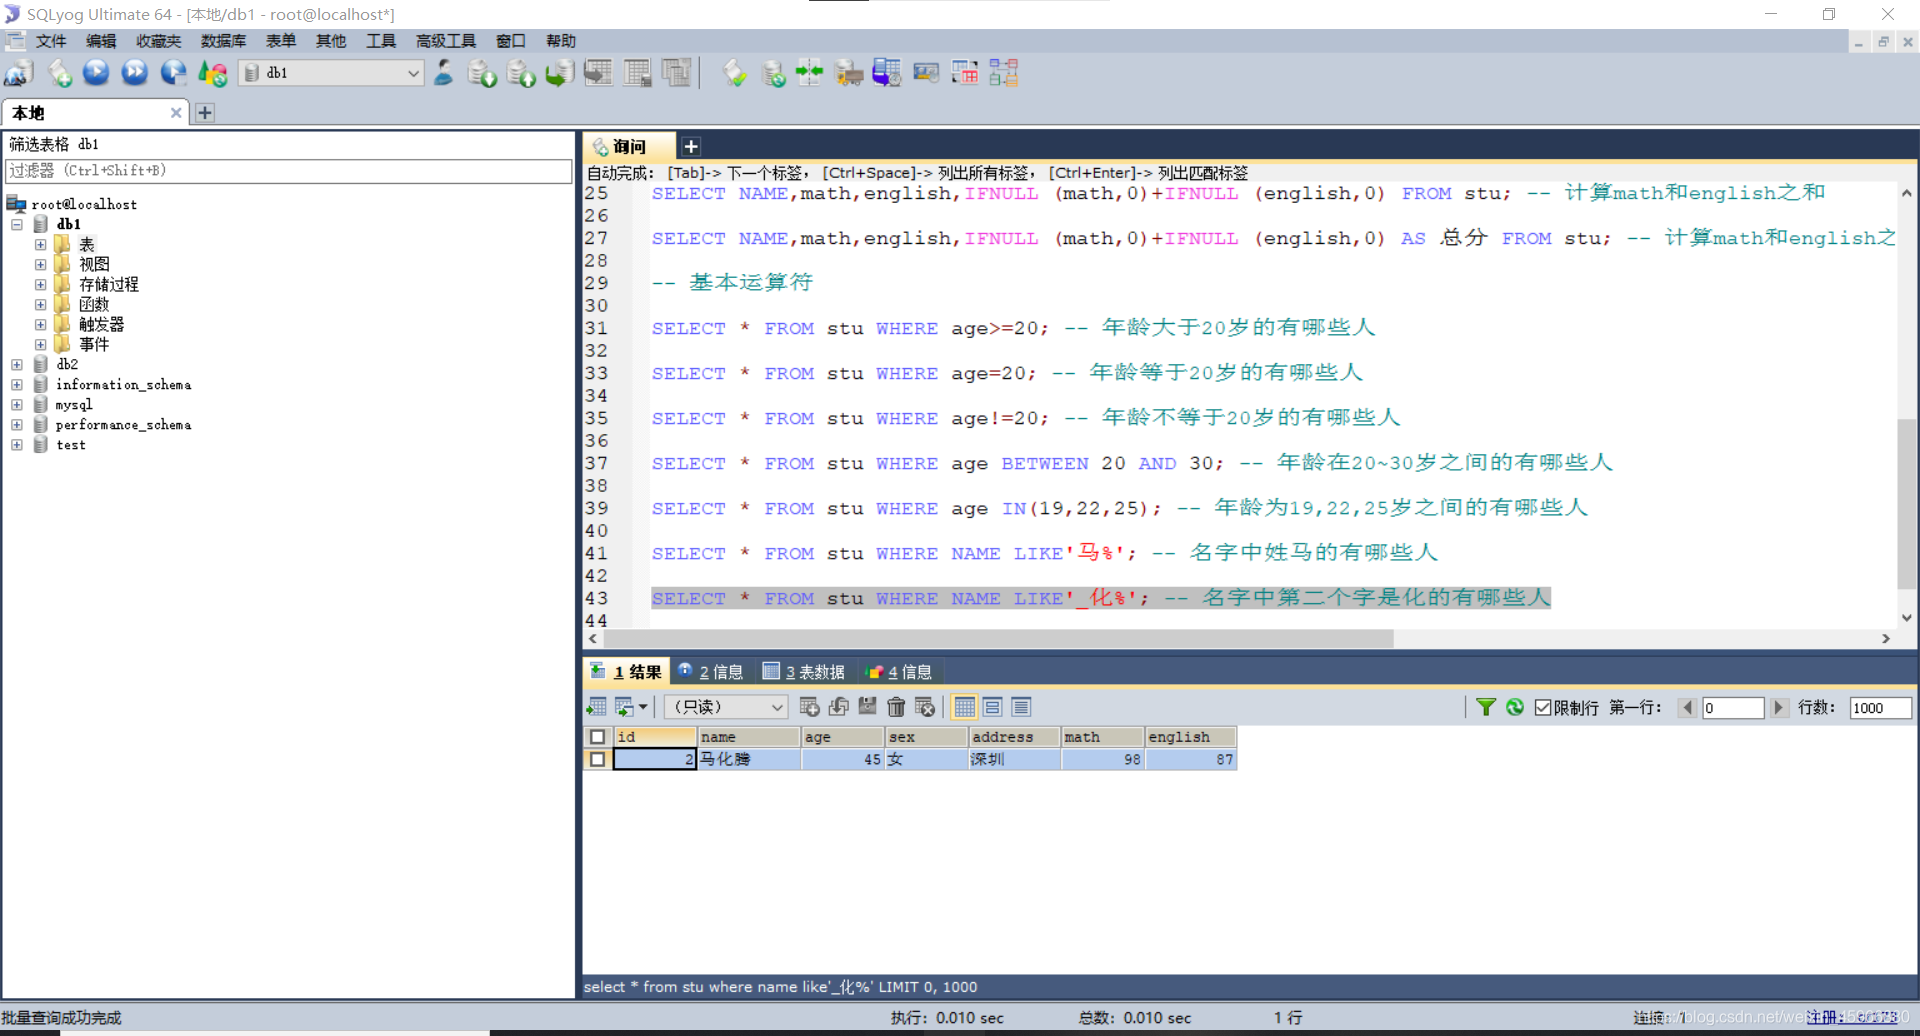Switch to grid view mode
Screen dimensions: 1920x1036
pos(964,707)
